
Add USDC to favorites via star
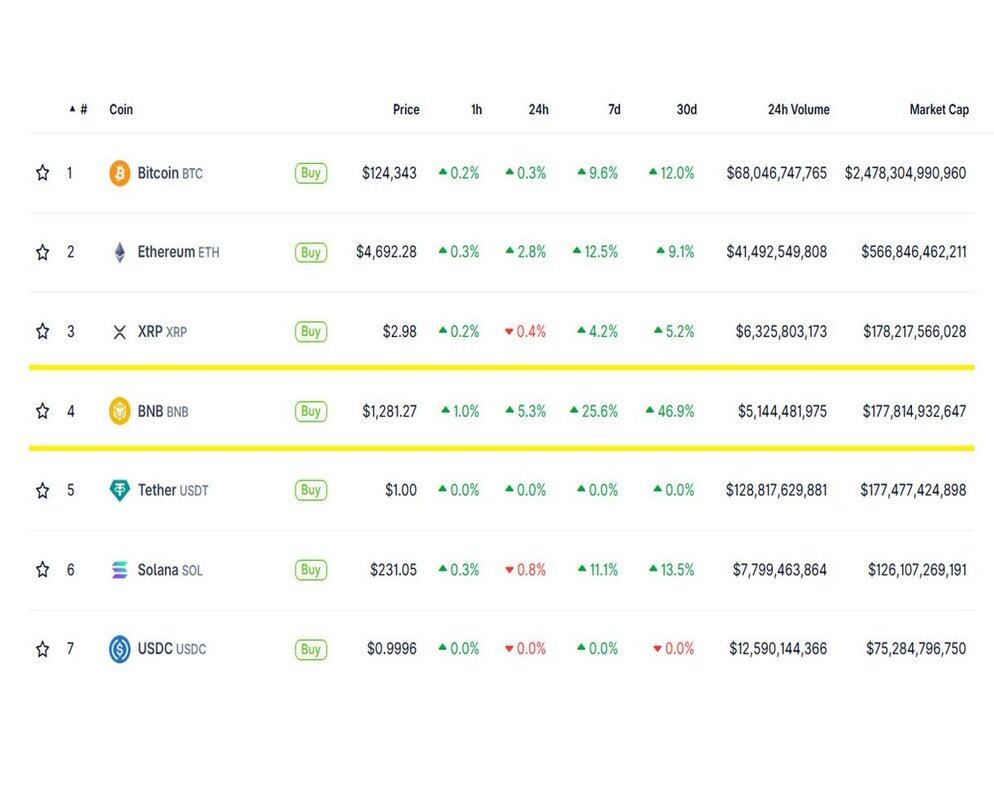click(42, 649)
